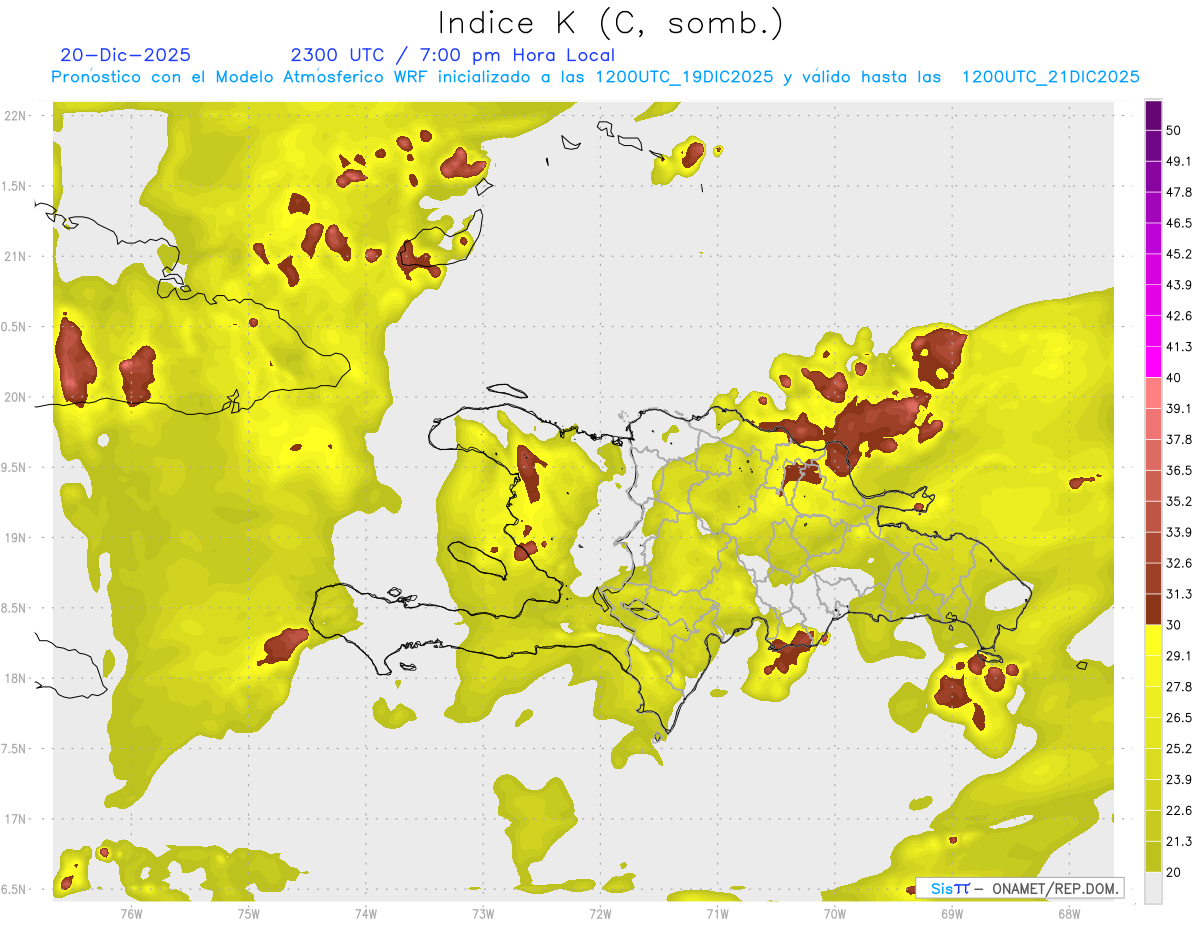Click the legend value "33.9"
1200x927 pixels.
1179,533
